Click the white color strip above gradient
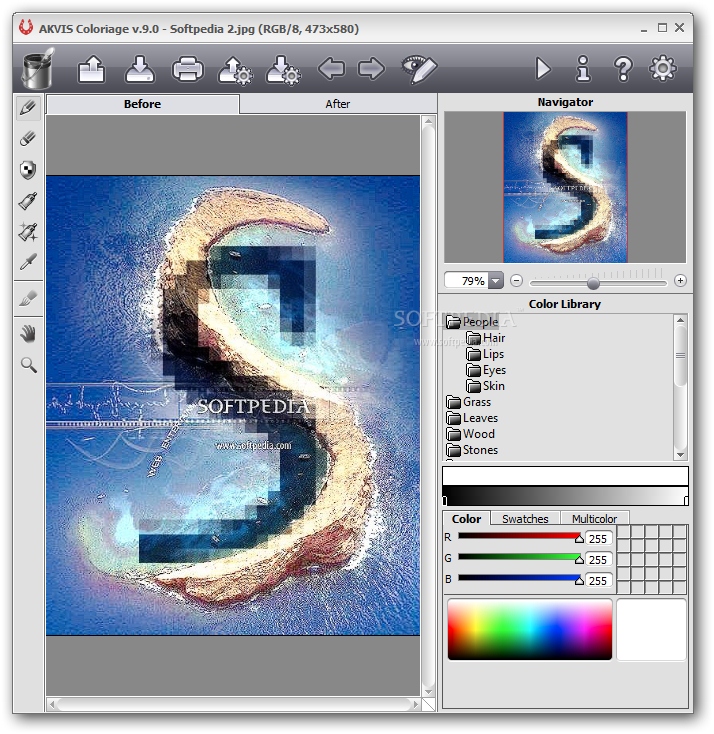 pos(565,476)
